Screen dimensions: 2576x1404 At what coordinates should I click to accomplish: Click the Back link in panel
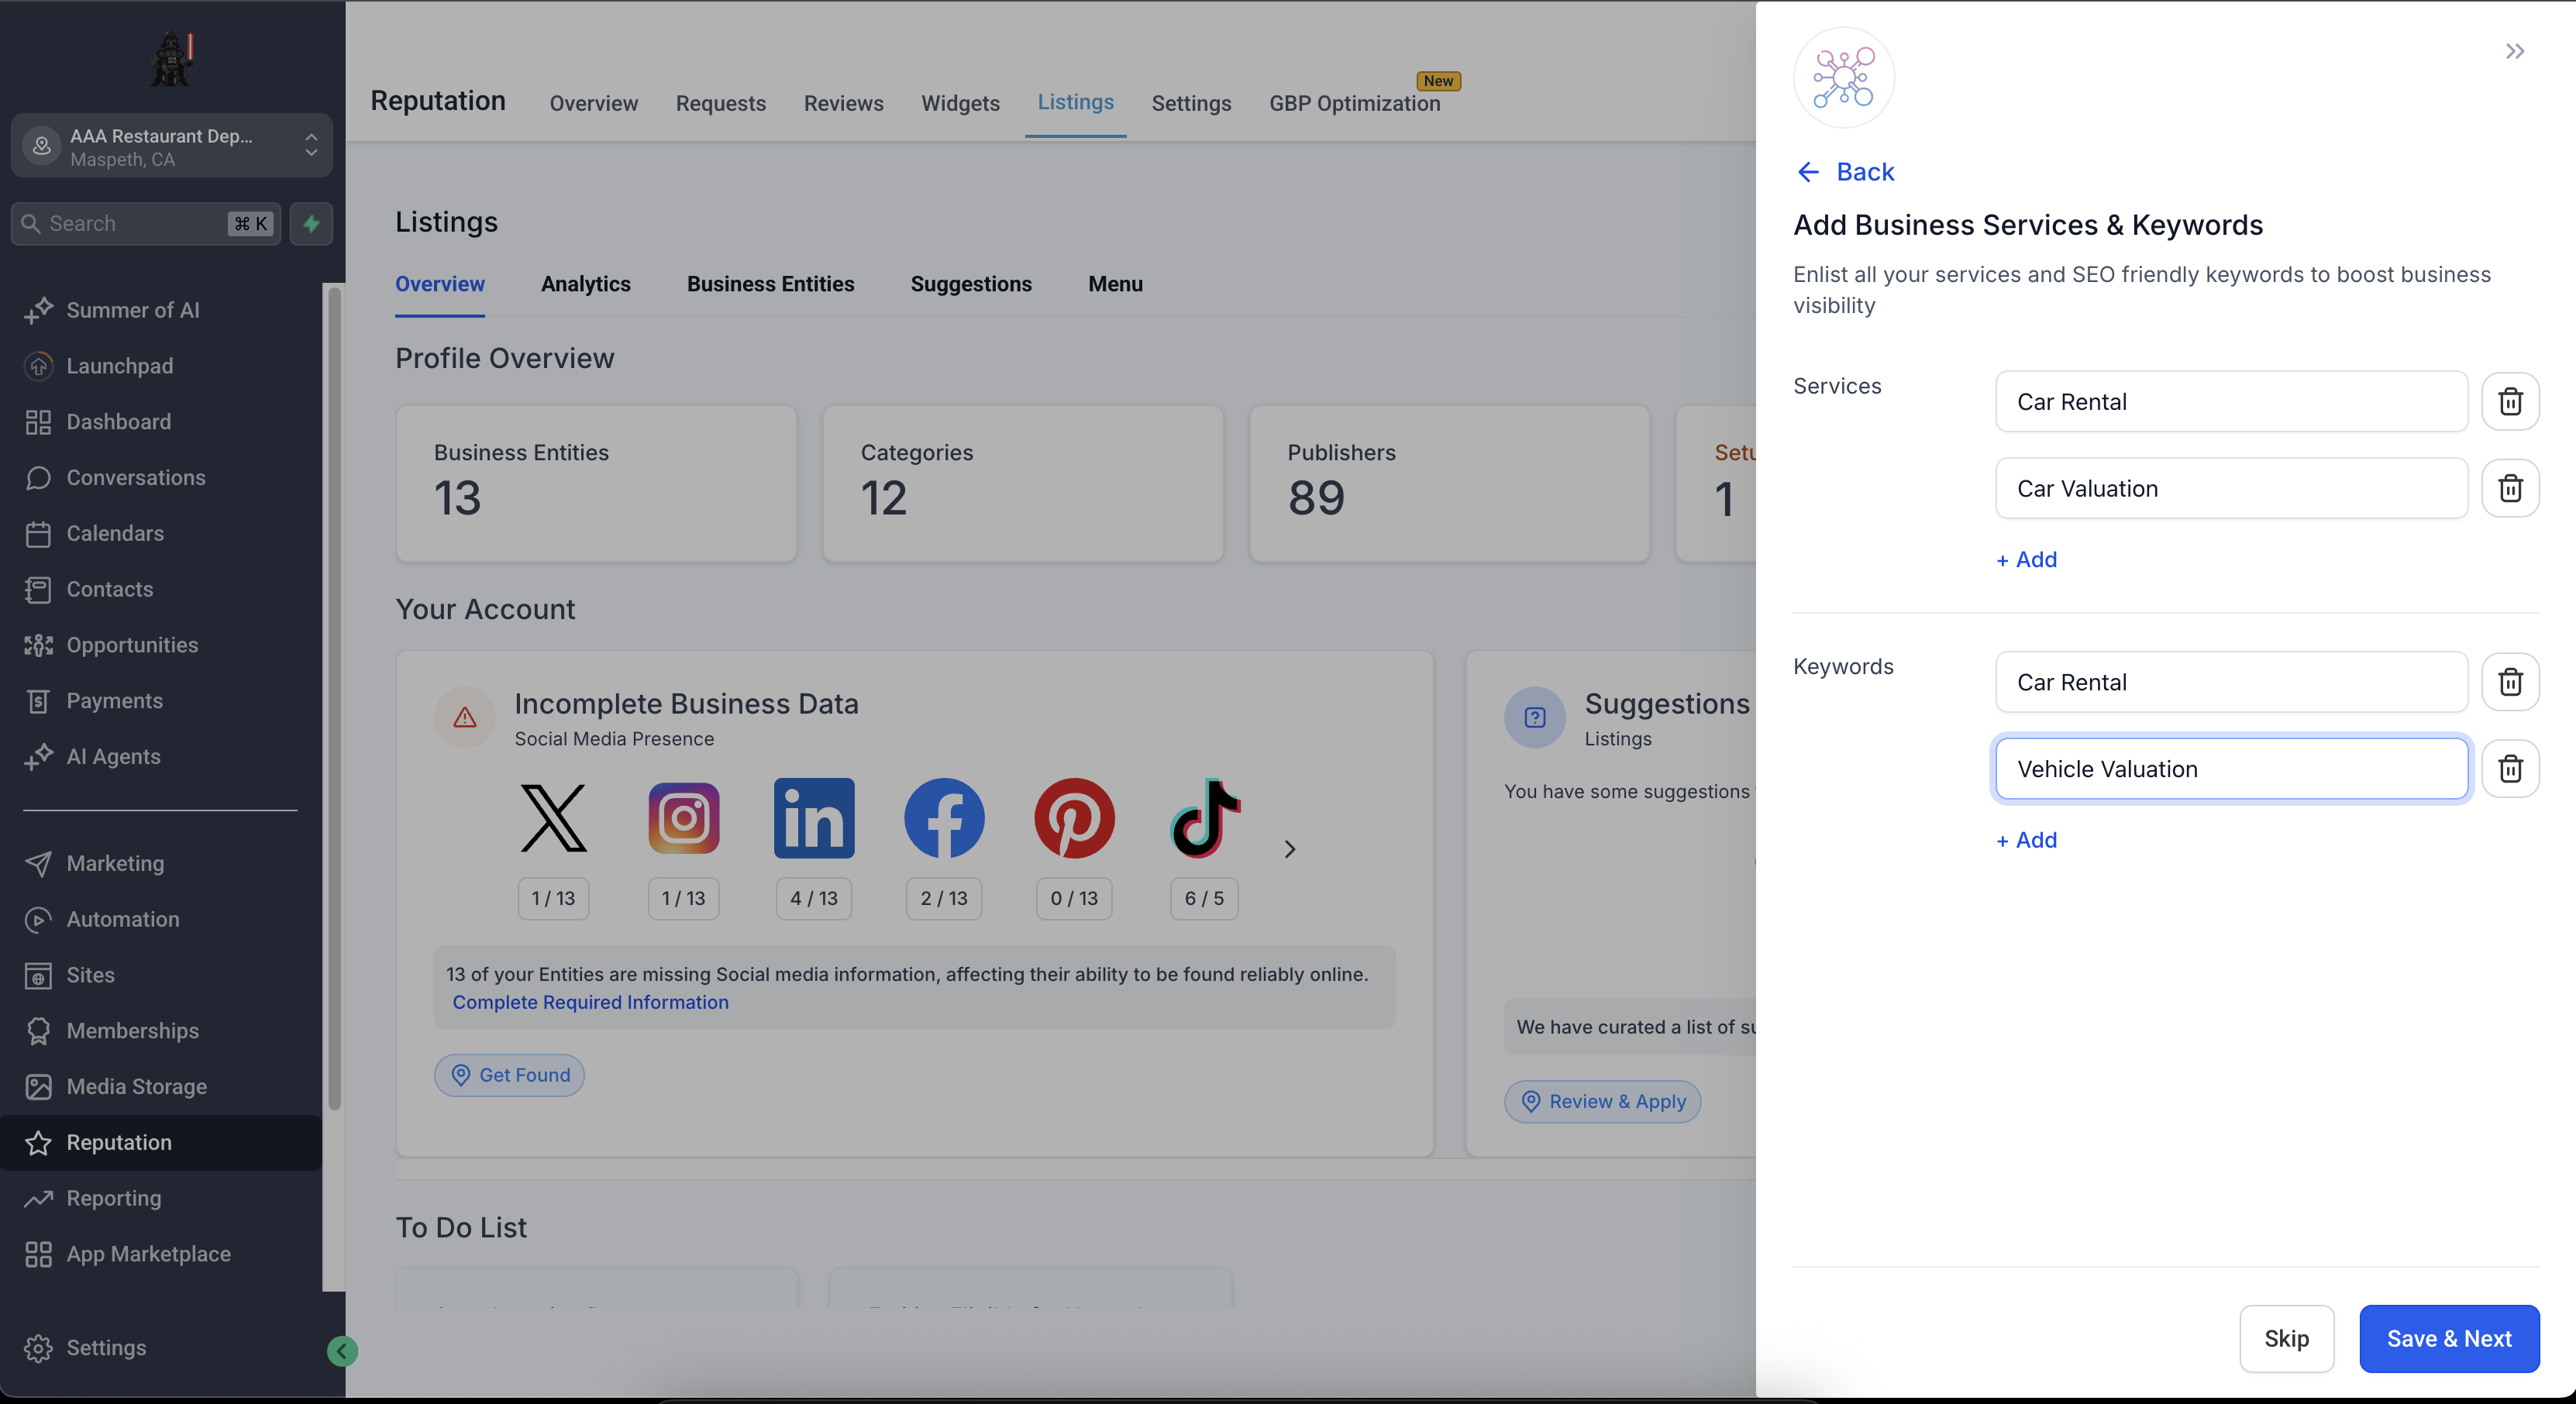tap(1845, 172)
